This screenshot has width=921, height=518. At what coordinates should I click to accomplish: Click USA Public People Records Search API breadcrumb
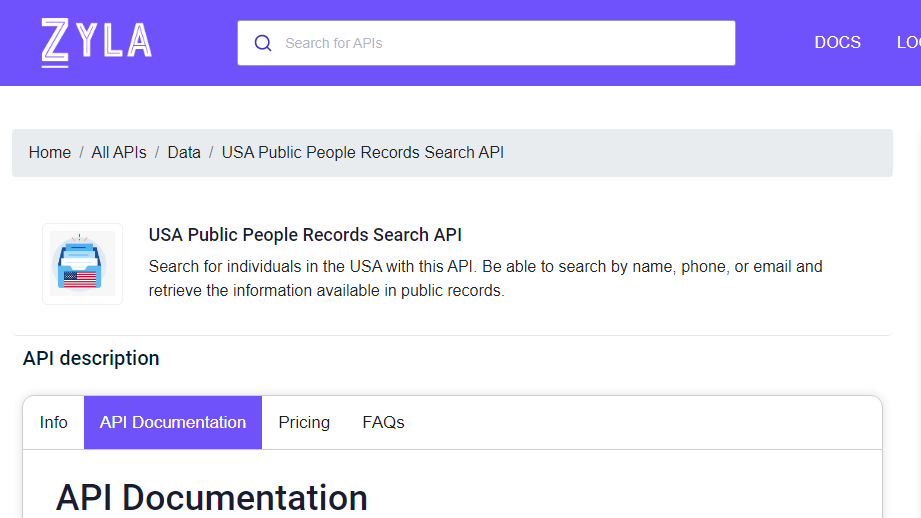coord(362,153)
